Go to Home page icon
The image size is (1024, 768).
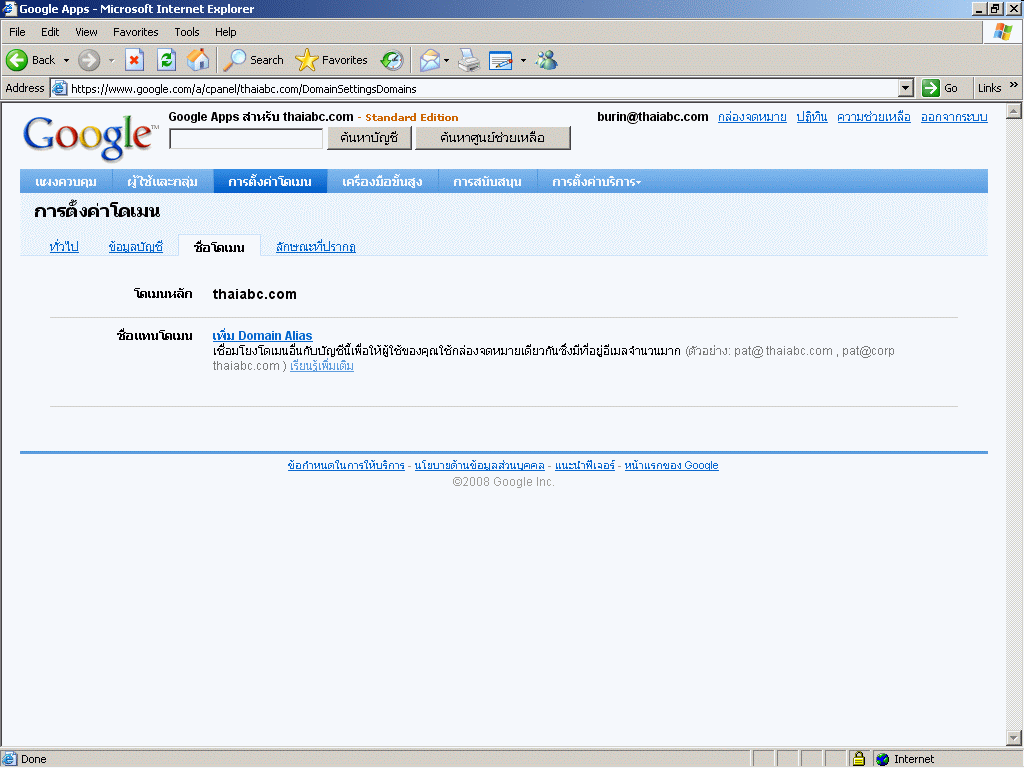198,60
